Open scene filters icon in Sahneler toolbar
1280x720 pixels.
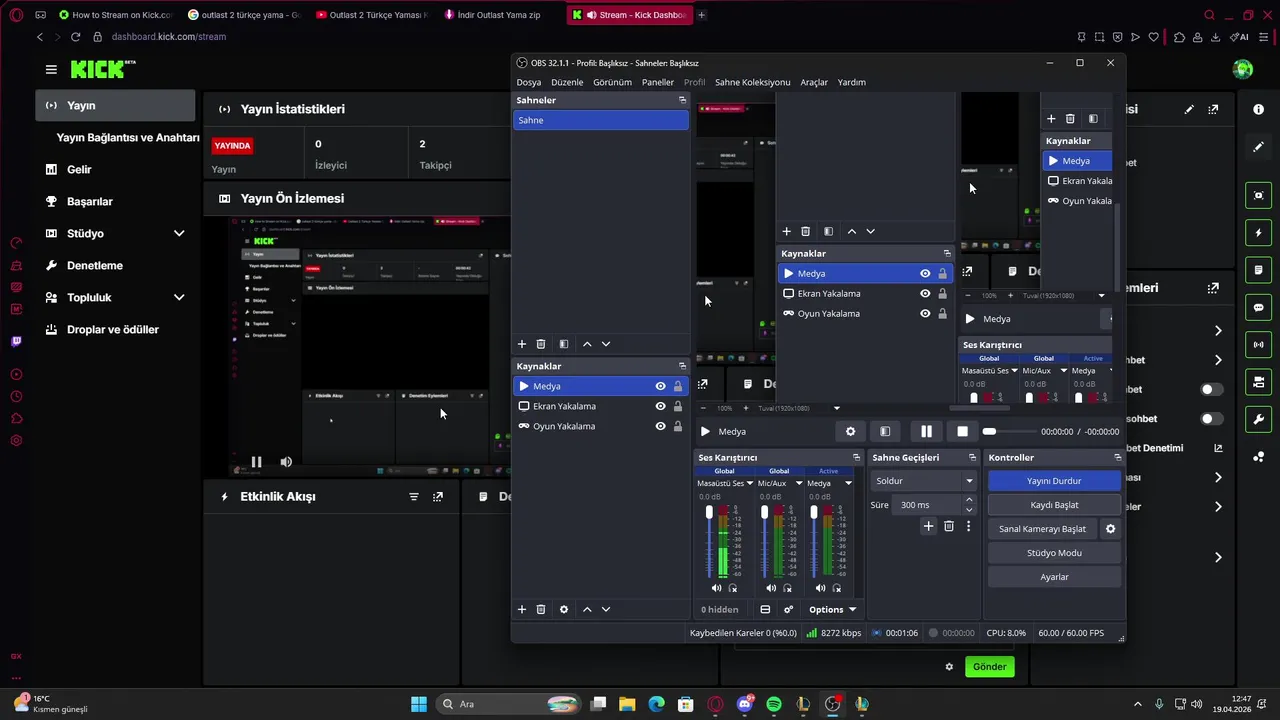[564, 344]
